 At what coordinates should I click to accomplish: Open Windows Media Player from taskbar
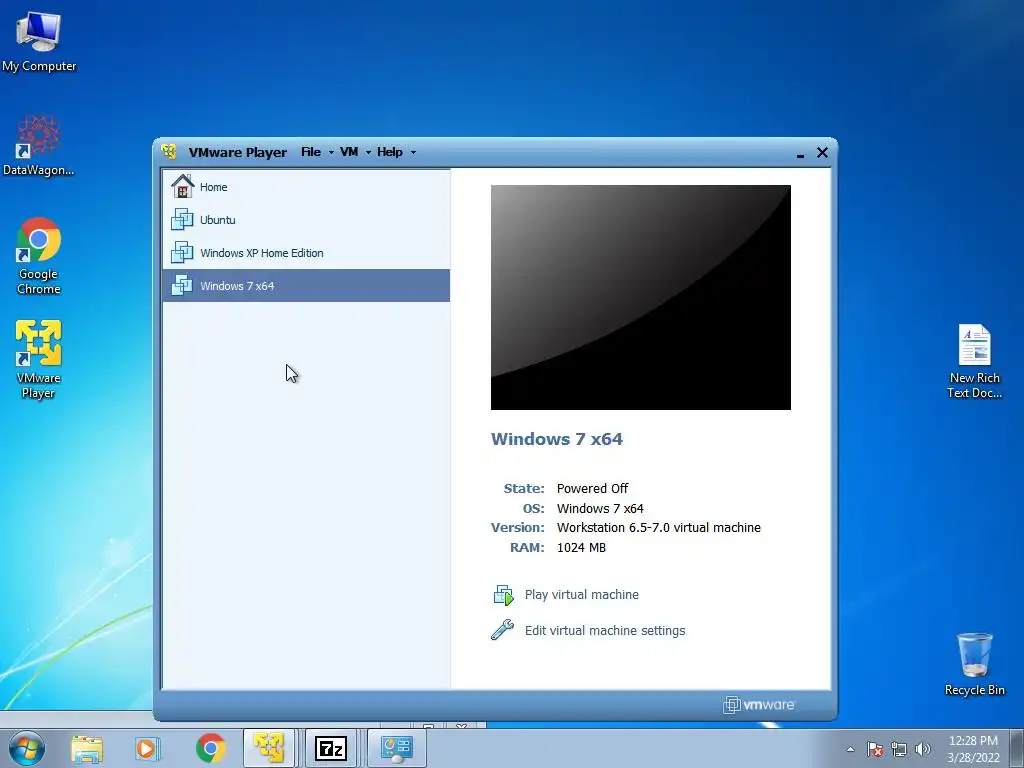coord(148,748)
